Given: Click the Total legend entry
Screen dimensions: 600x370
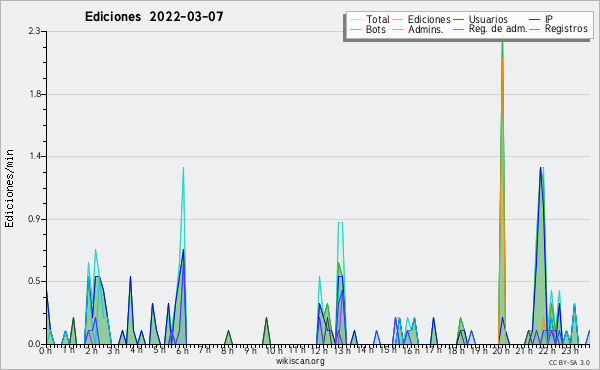Looking at the screenshot, I should point(370,19).
